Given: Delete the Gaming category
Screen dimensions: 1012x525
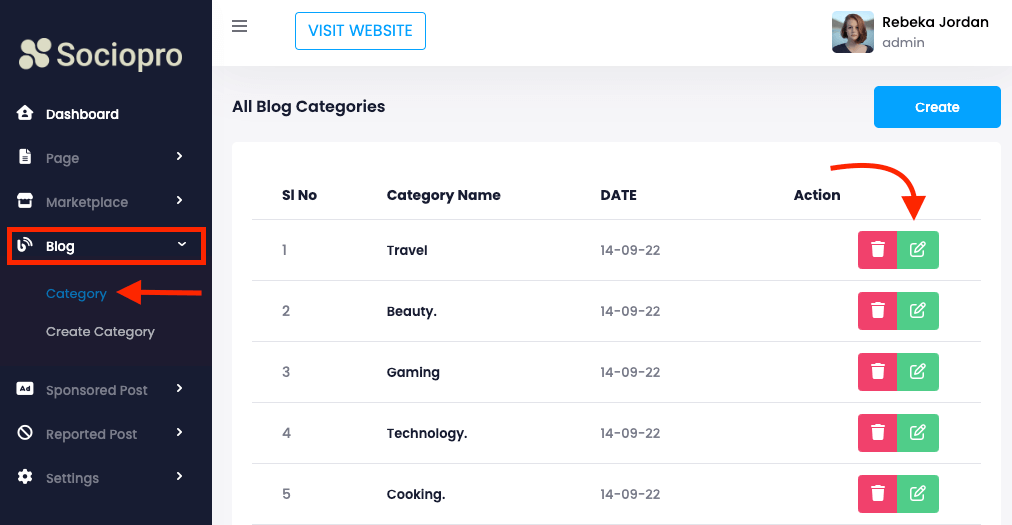Looking at the screenshot, I should (x=877, y=372).
